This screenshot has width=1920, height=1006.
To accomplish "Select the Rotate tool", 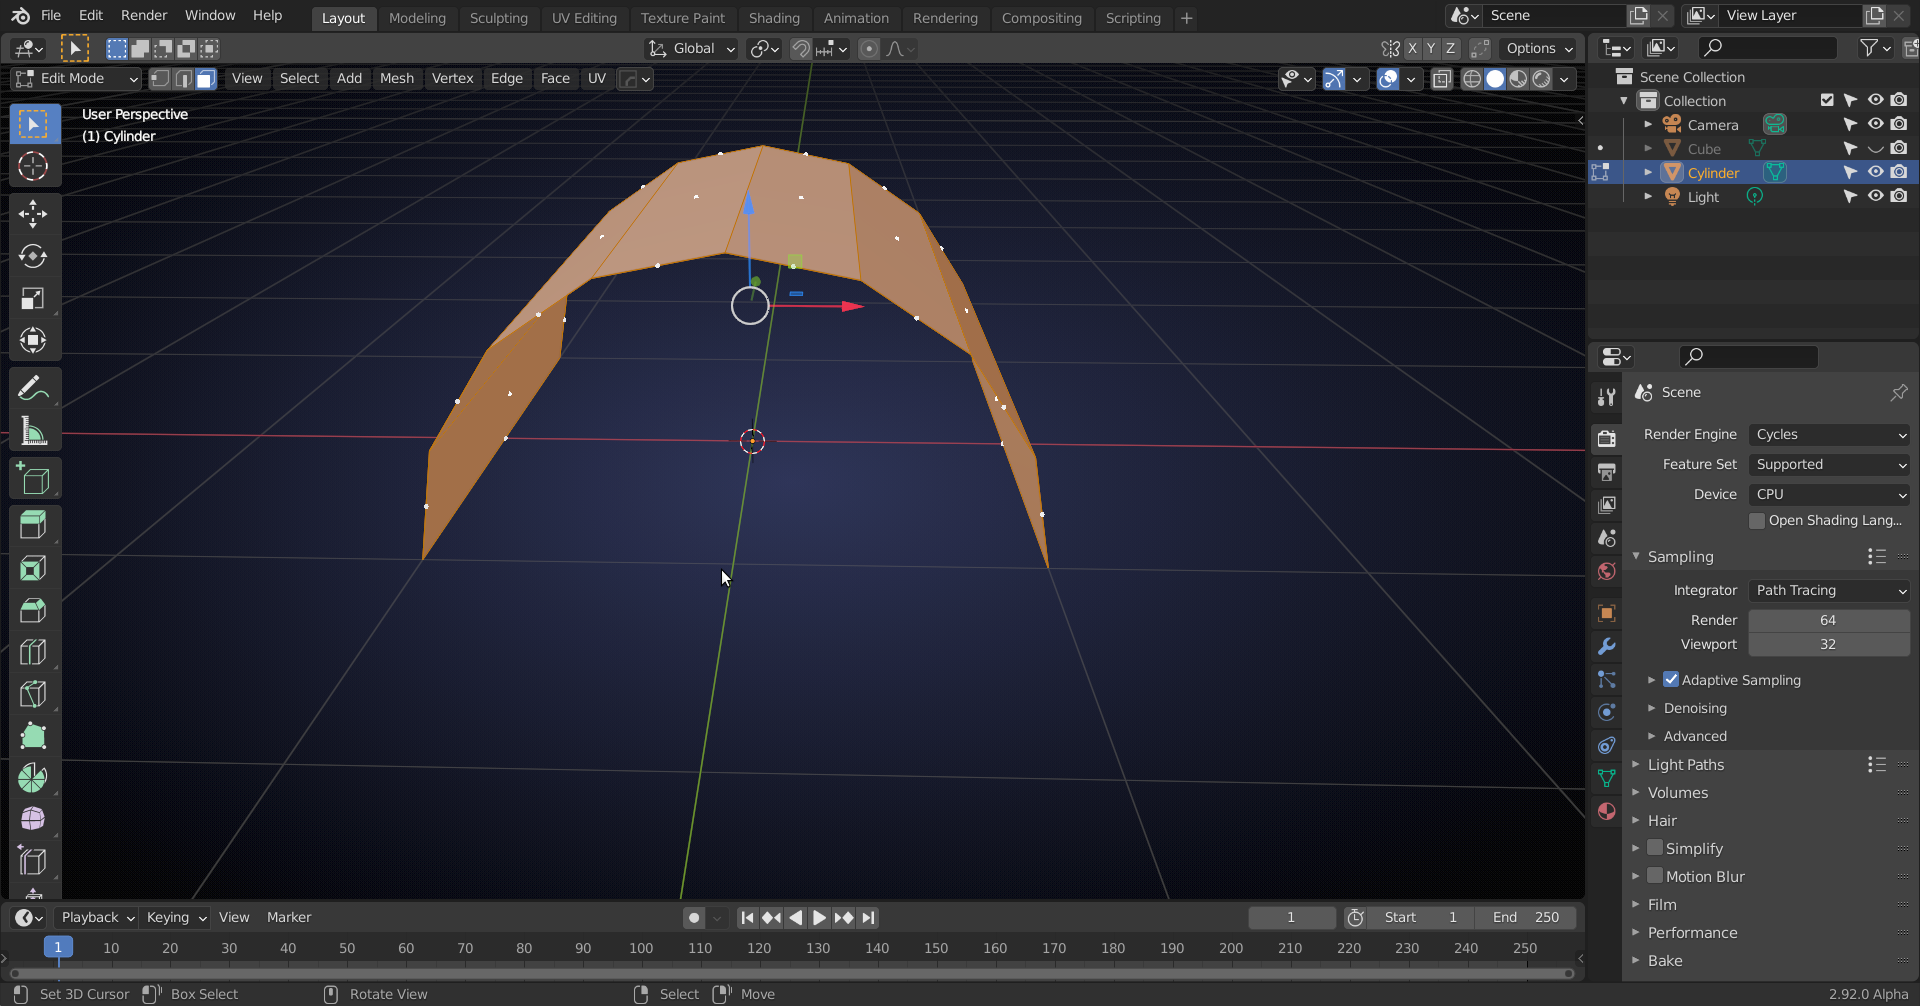I will coord(33,256).
